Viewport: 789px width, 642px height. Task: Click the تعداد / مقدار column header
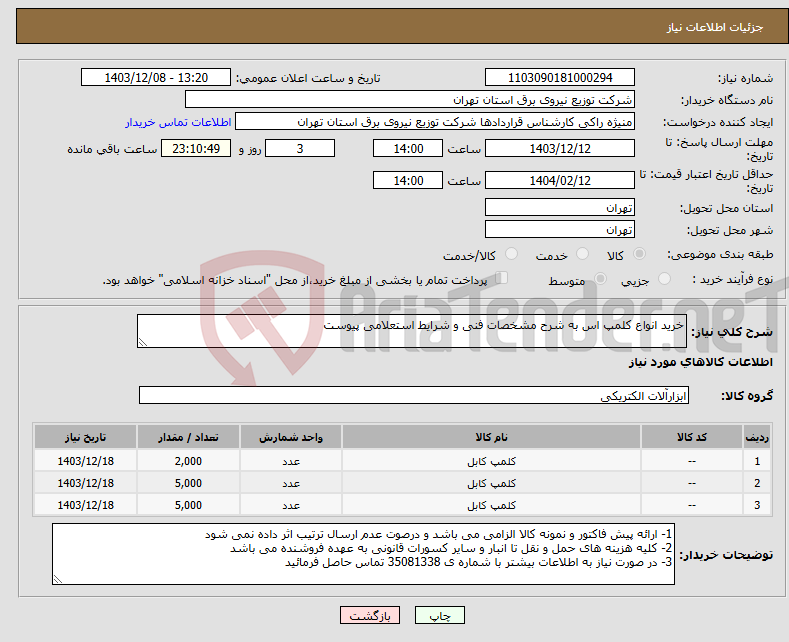188,437
